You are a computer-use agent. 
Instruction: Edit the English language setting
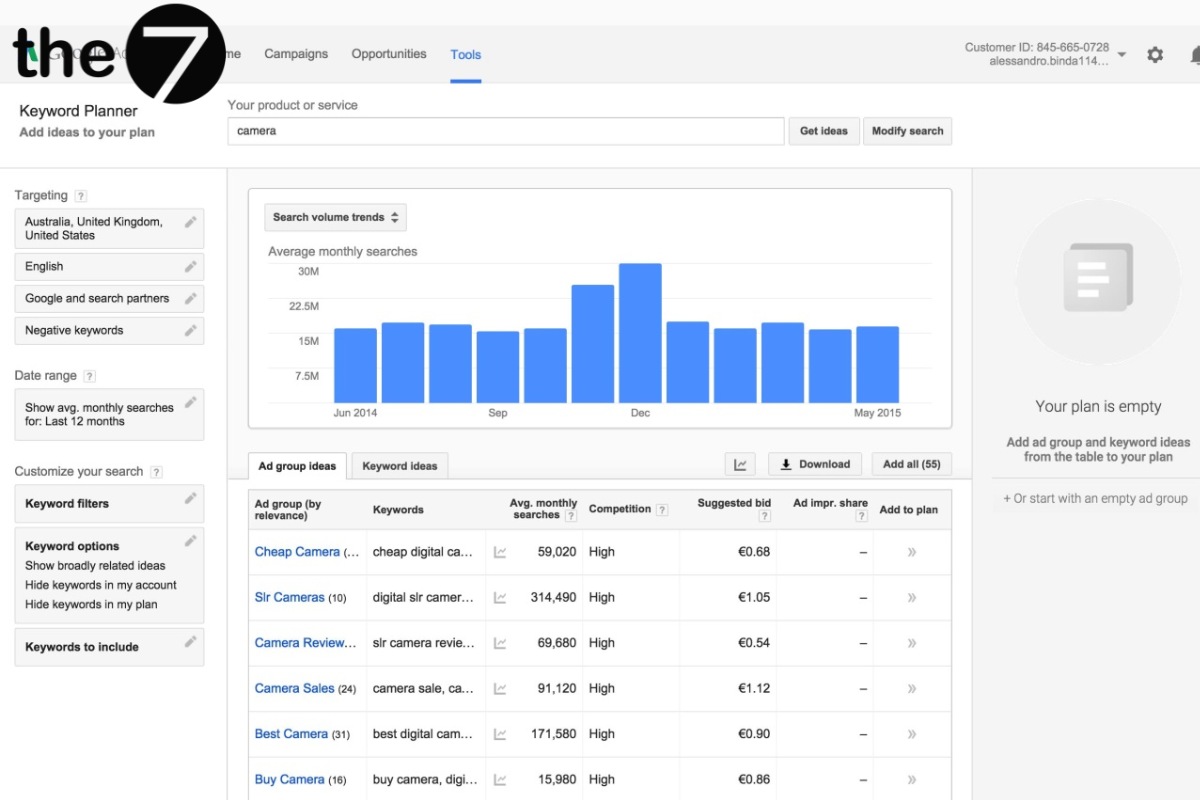(191, 266)
